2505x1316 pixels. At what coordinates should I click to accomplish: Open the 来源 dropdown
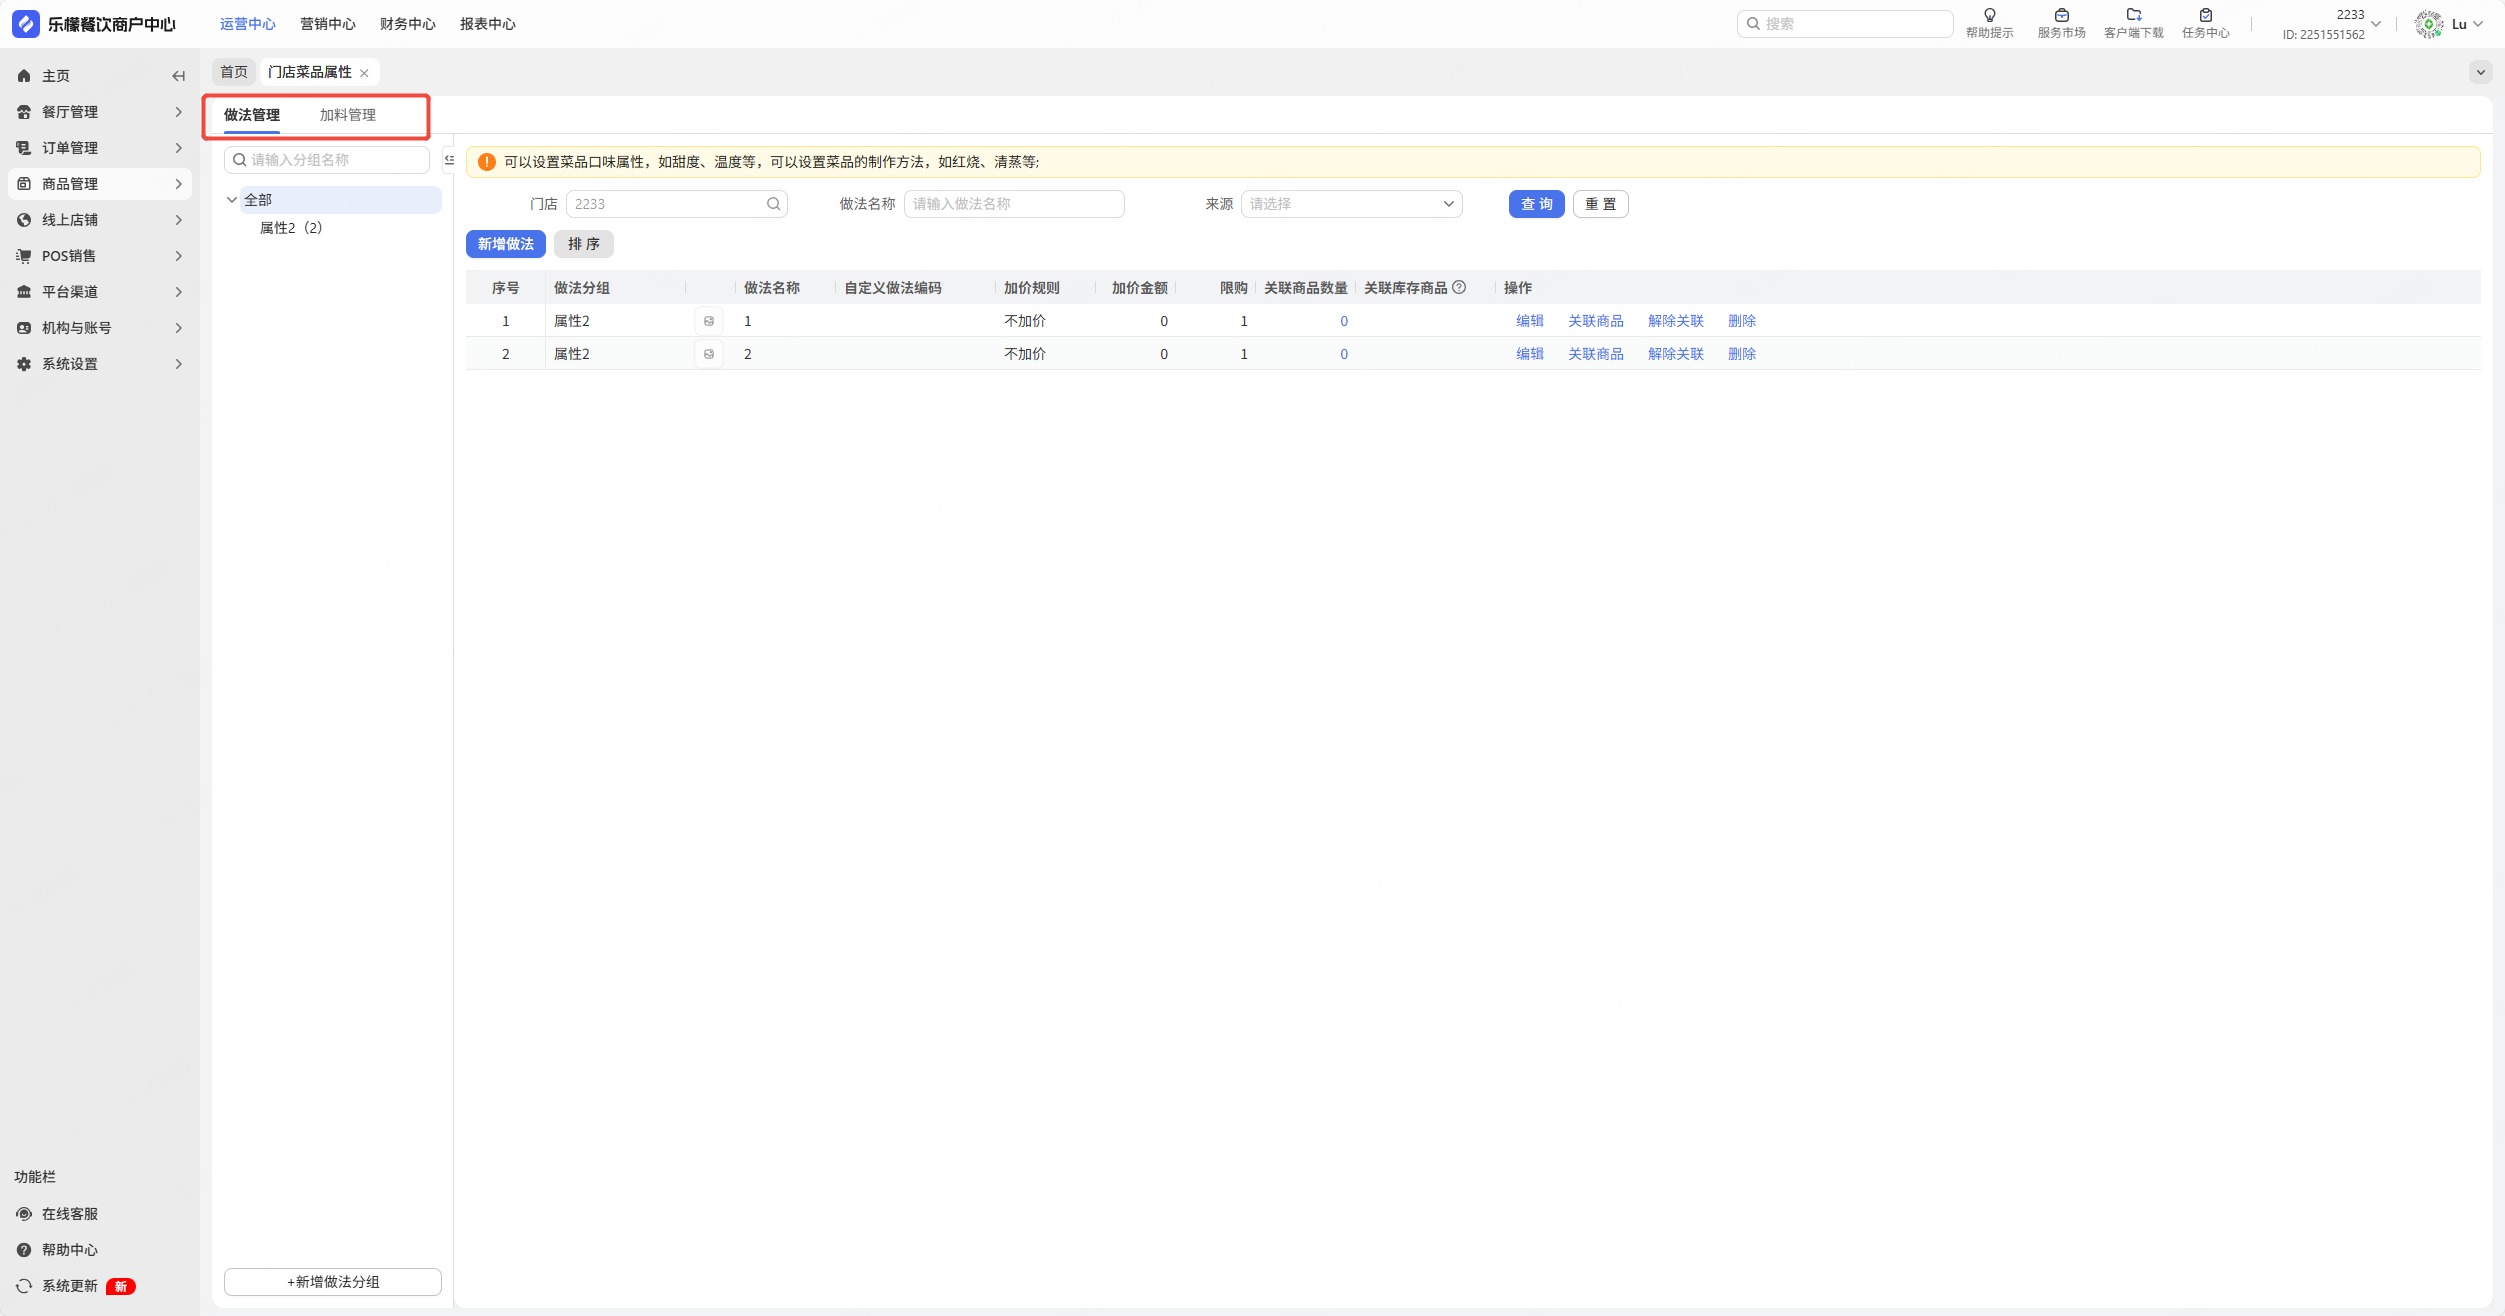1350,204
